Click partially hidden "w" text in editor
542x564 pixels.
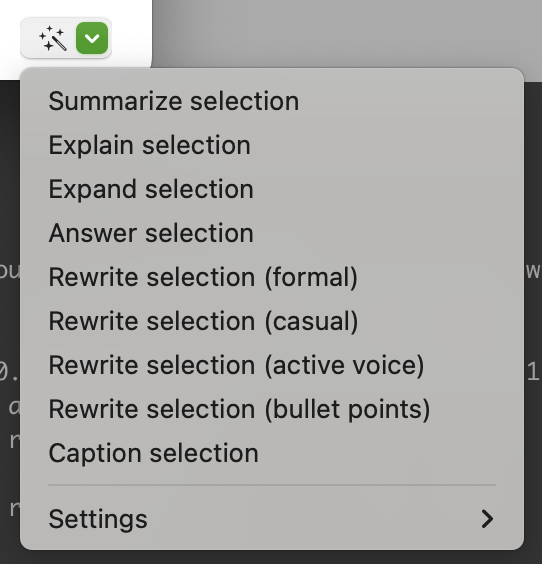(x=534, y=271)
